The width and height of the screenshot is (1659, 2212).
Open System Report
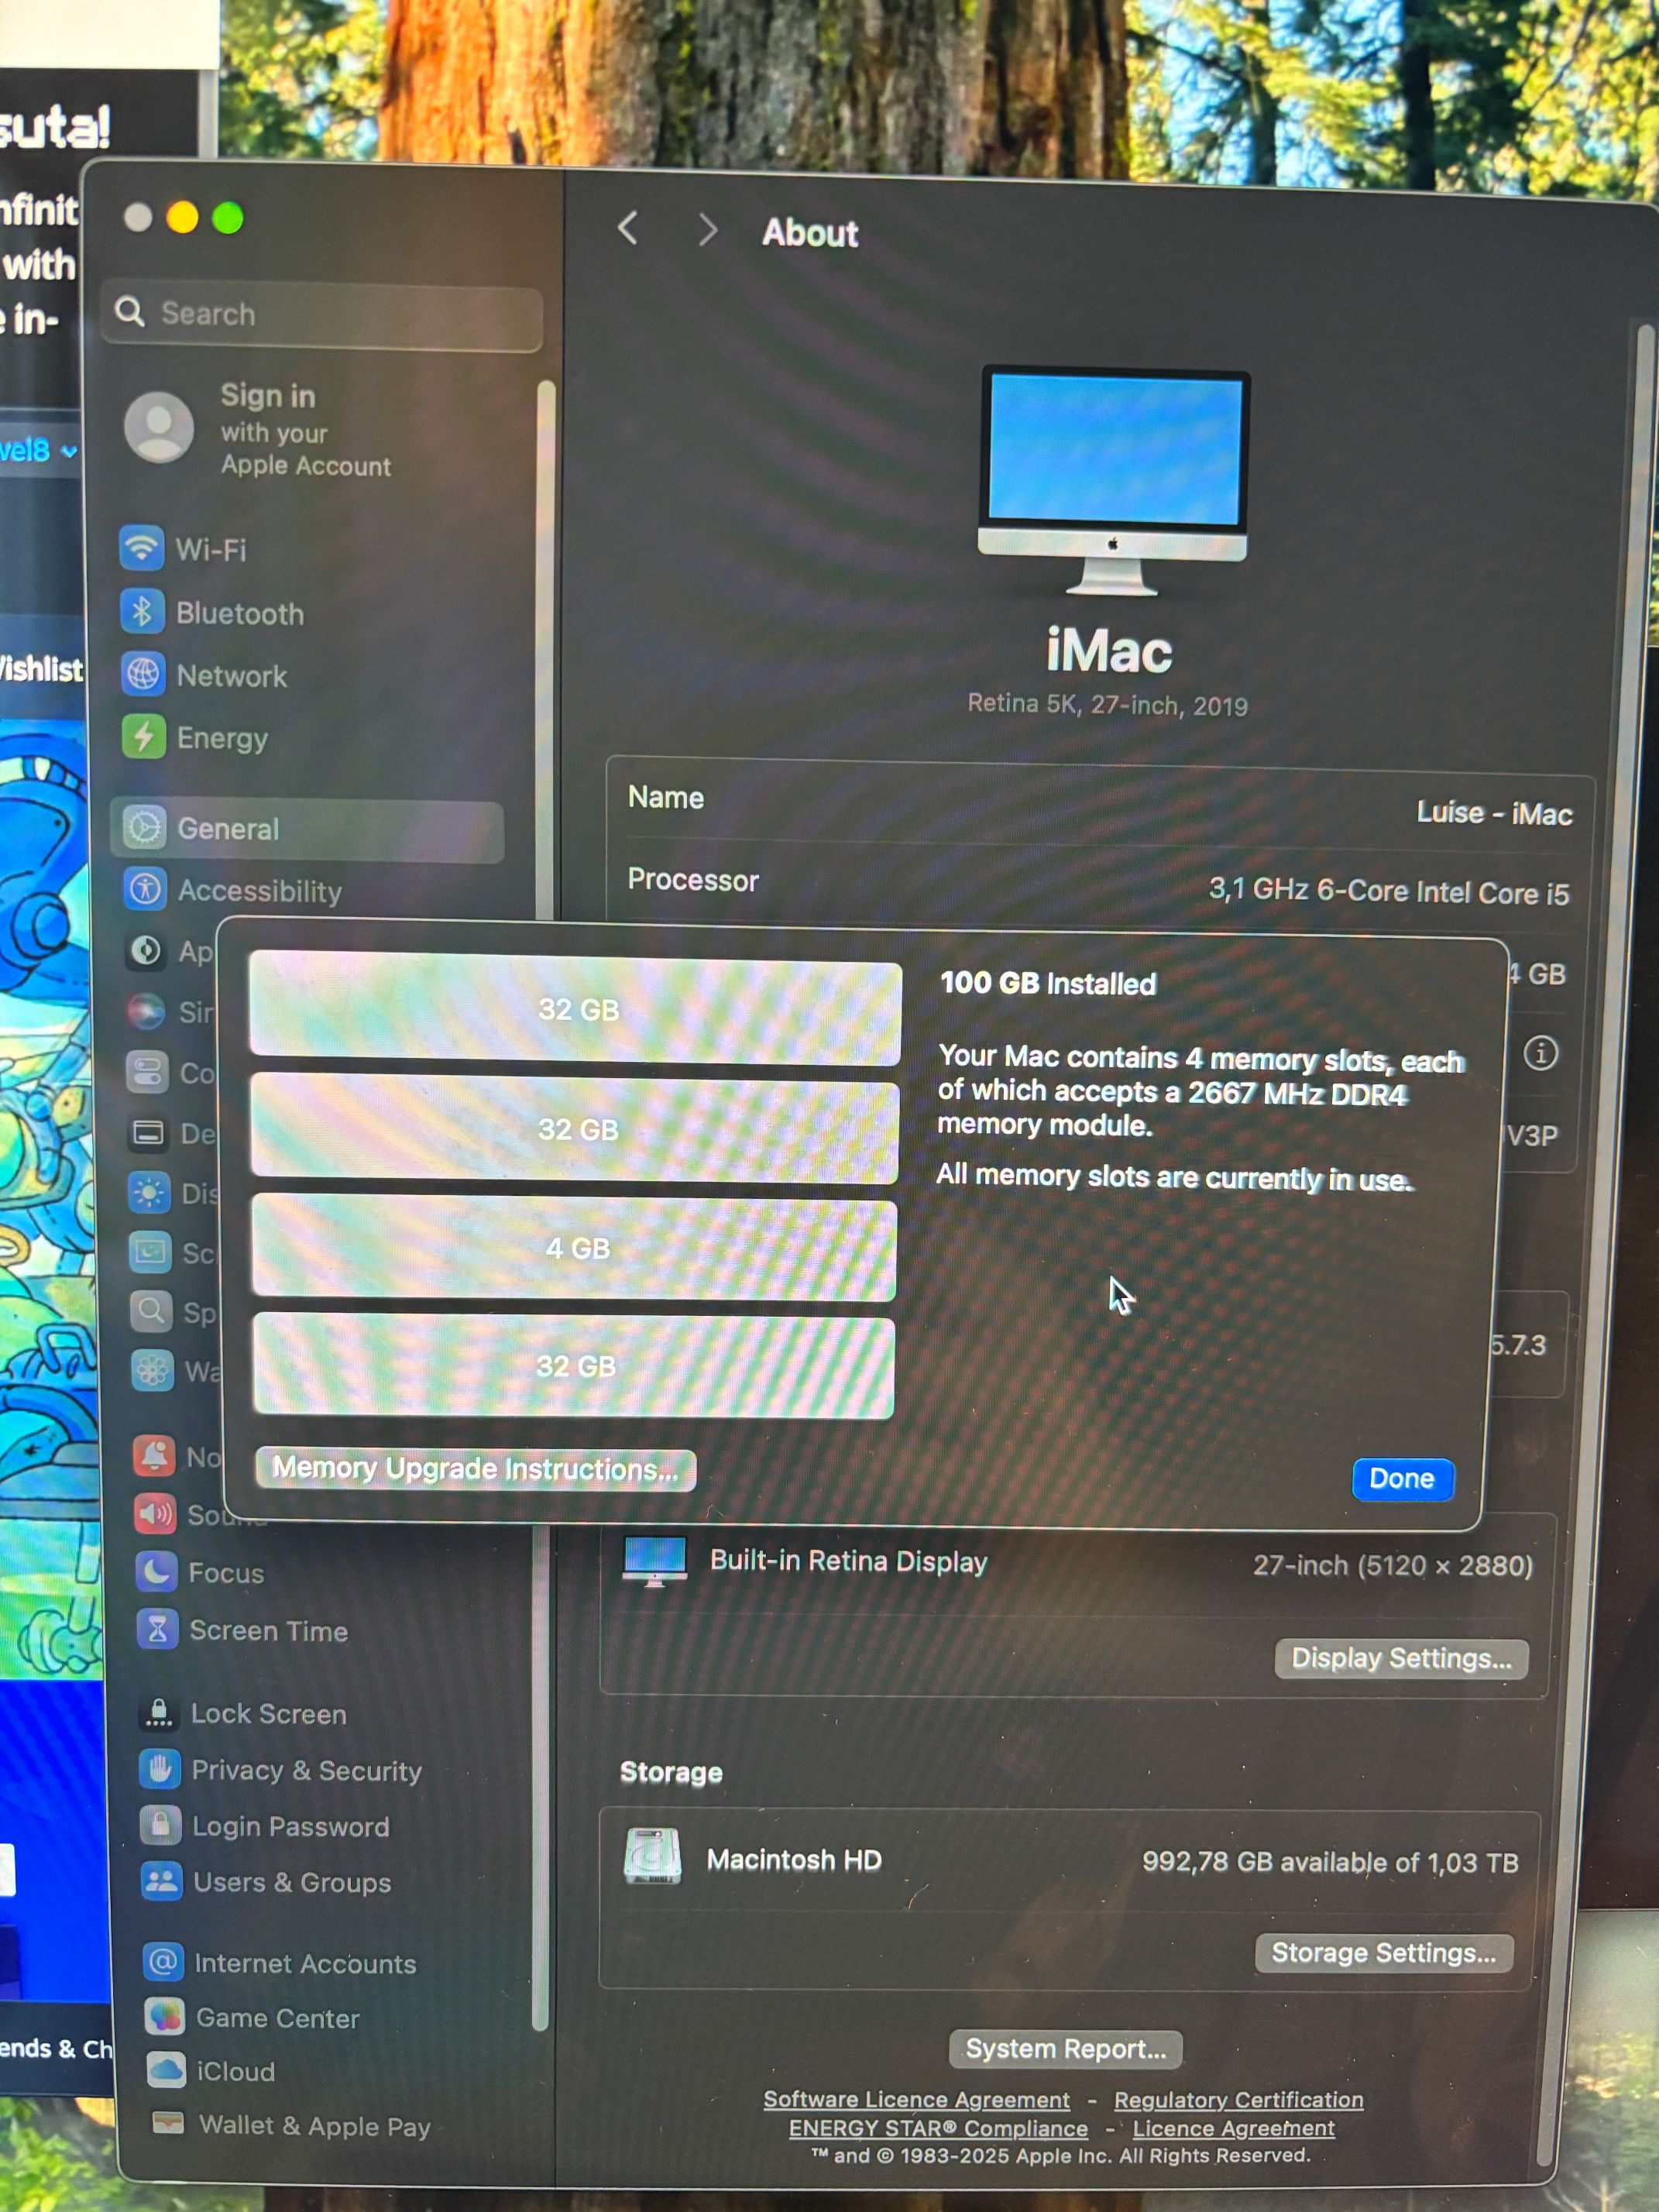click(1065, 2049)
